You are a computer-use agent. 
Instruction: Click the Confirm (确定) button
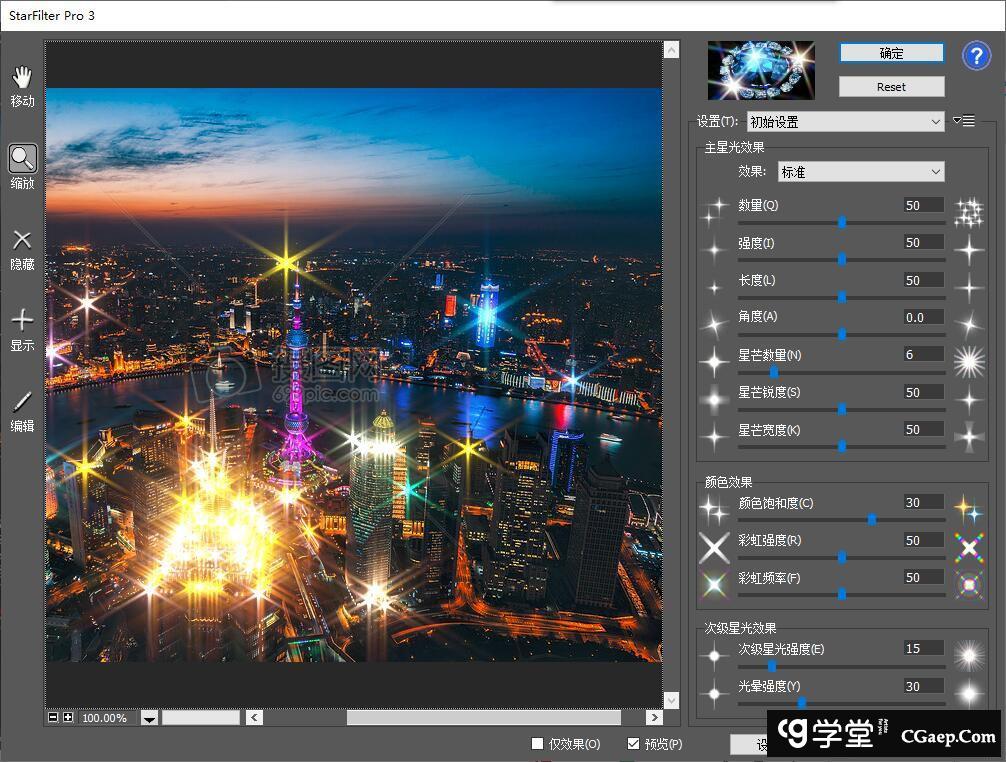pos(891,53)
